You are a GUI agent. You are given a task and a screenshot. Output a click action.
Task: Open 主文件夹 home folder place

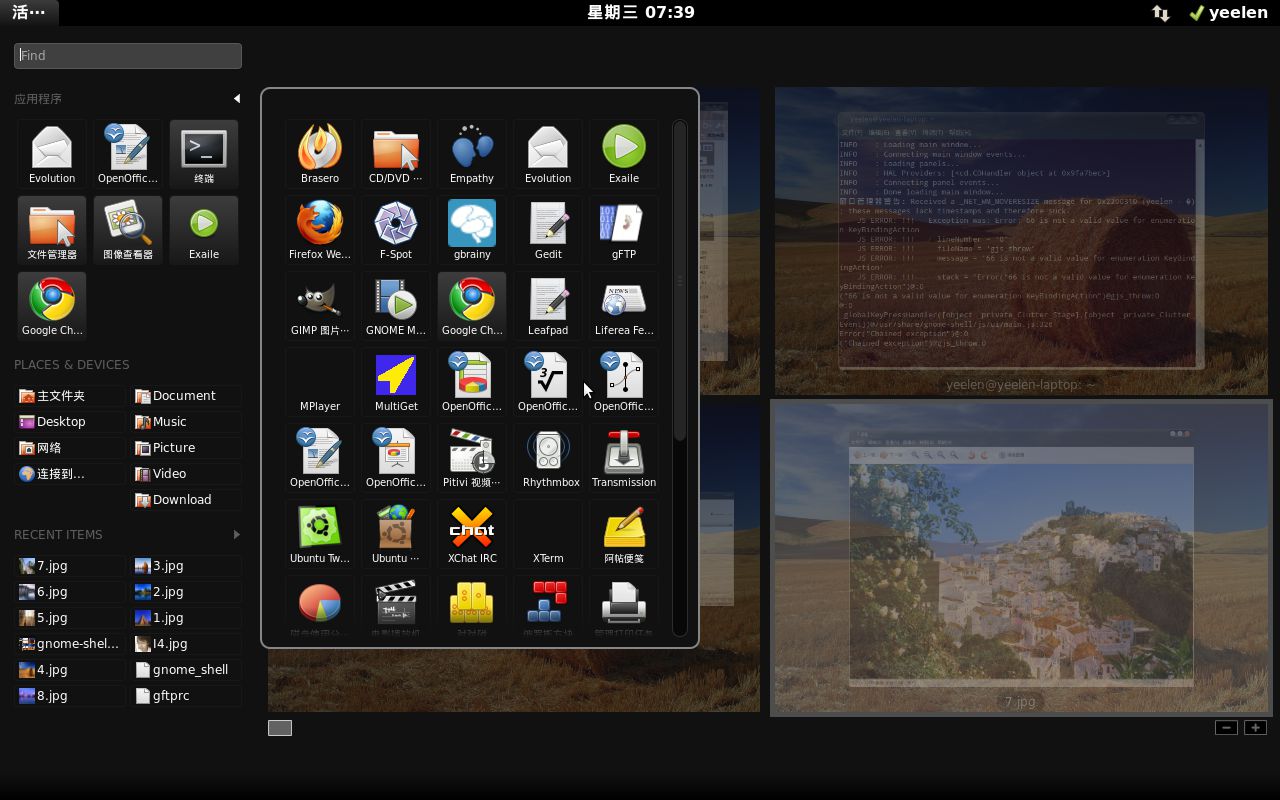(x=70, y=395)
